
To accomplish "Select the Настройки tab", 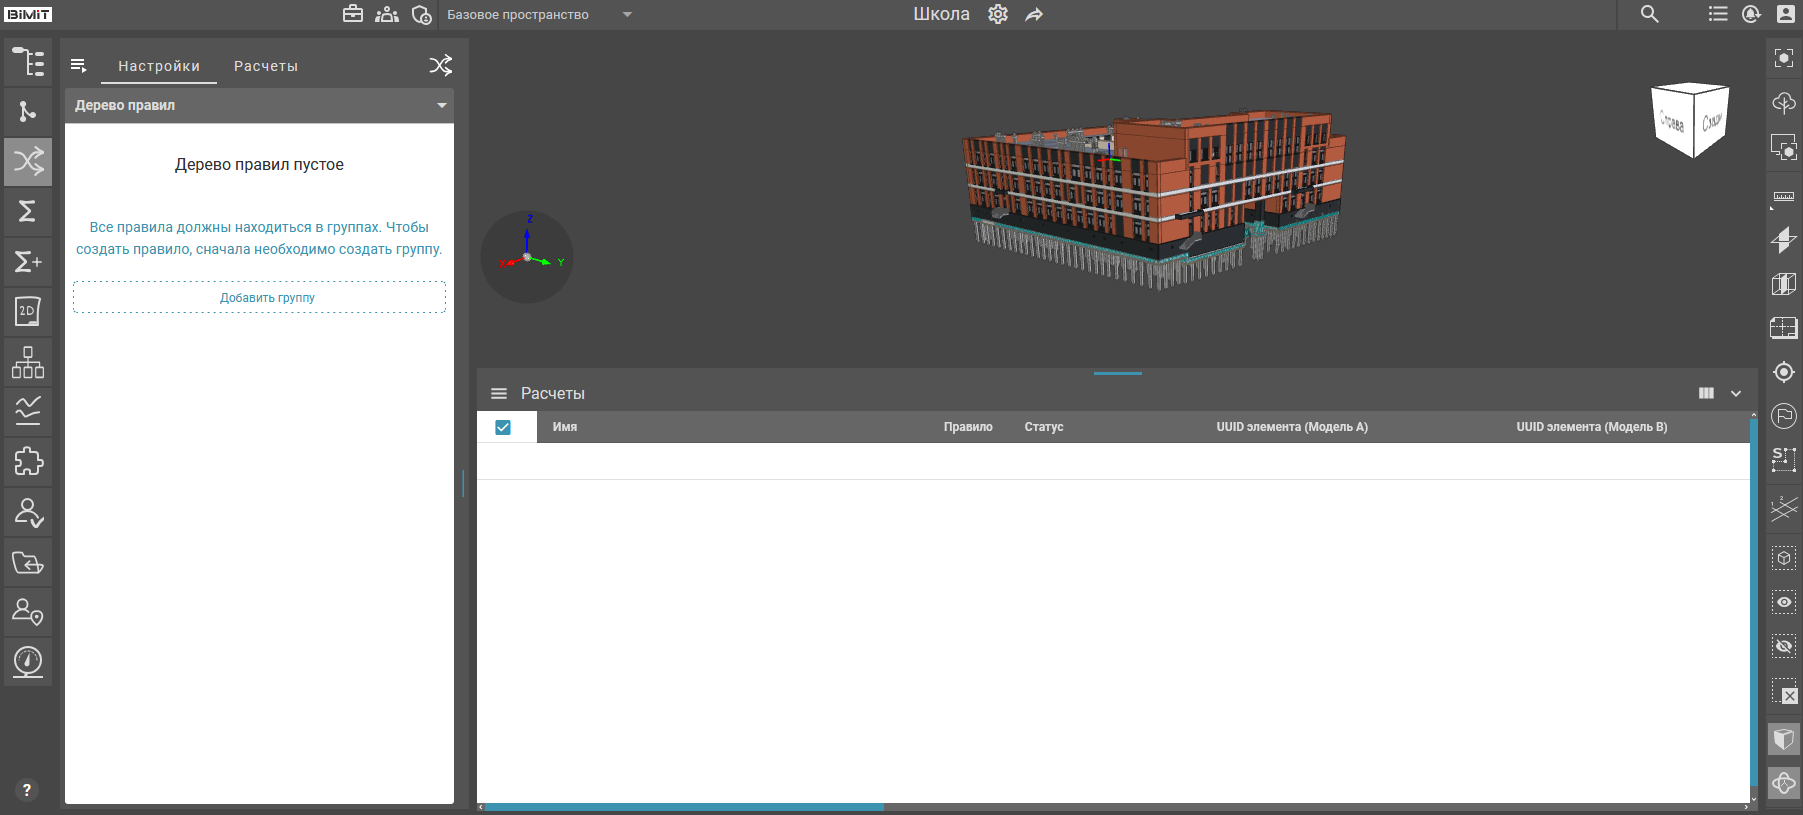I will [159, 66].
